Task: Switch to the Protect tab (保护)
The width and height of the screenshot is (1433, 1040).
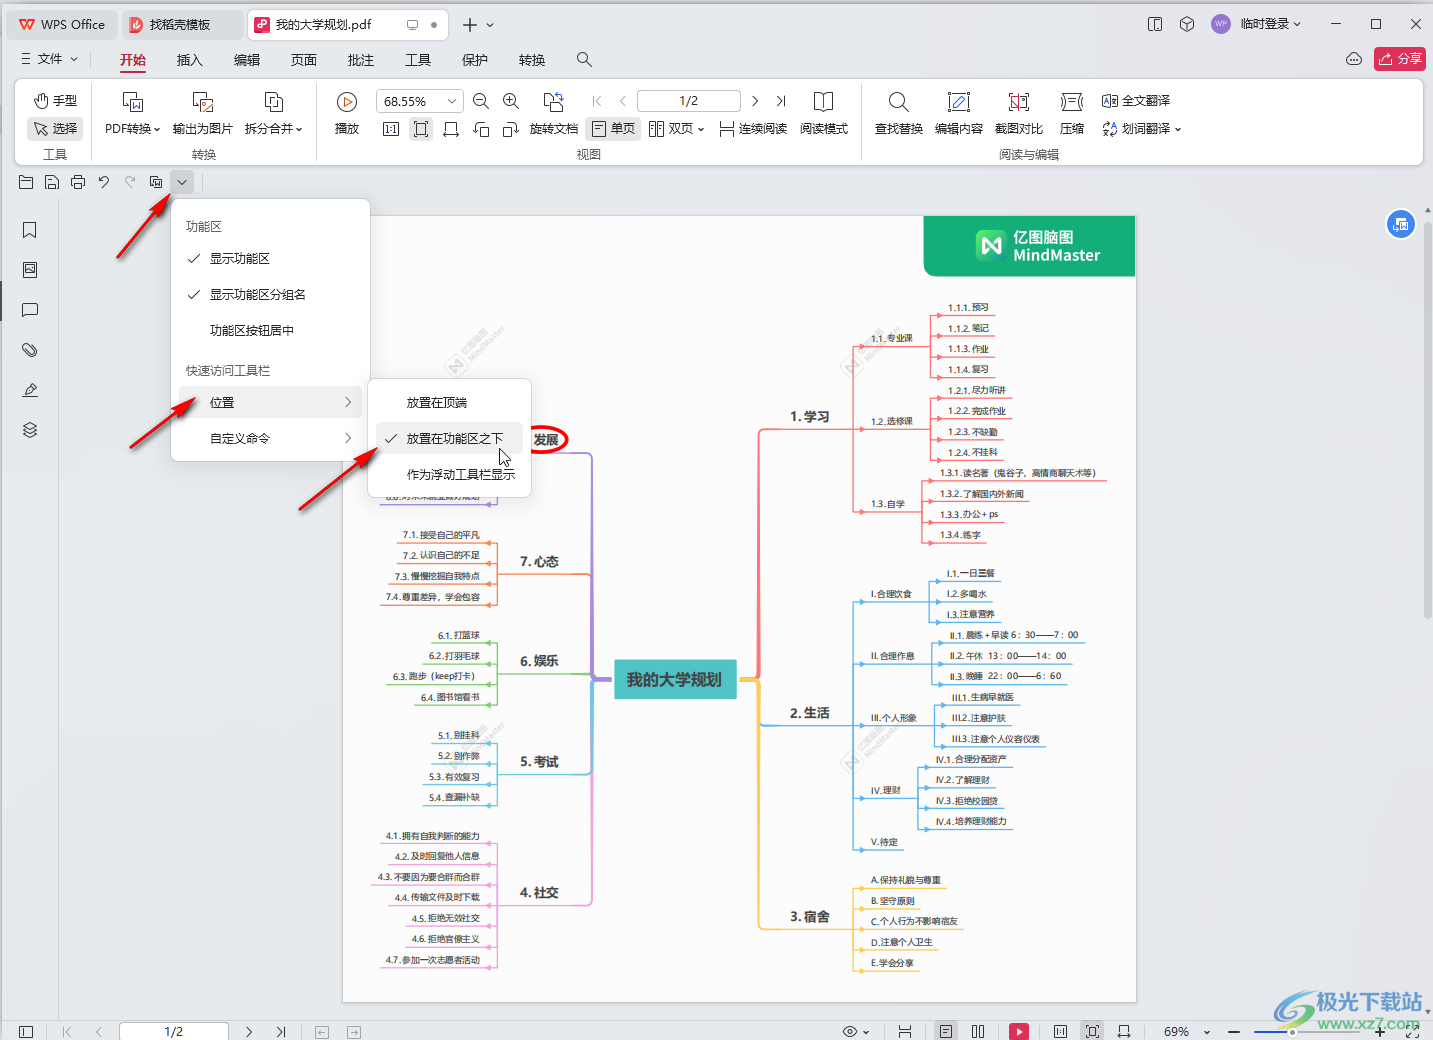Action: pos(475,60)
